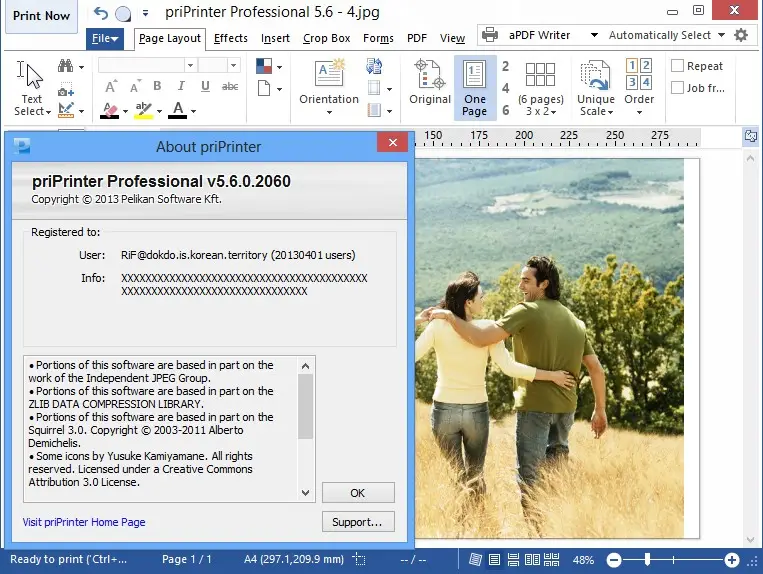Close the About priPrinter dialog
Screen dimensions: 763x574
tap(393, 143)
